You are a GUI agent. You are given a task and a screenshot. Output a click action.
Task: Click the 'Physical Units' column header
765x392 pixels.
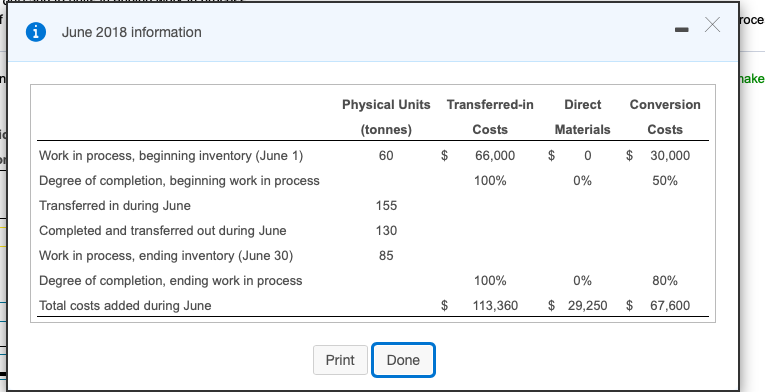coord(386,105)
